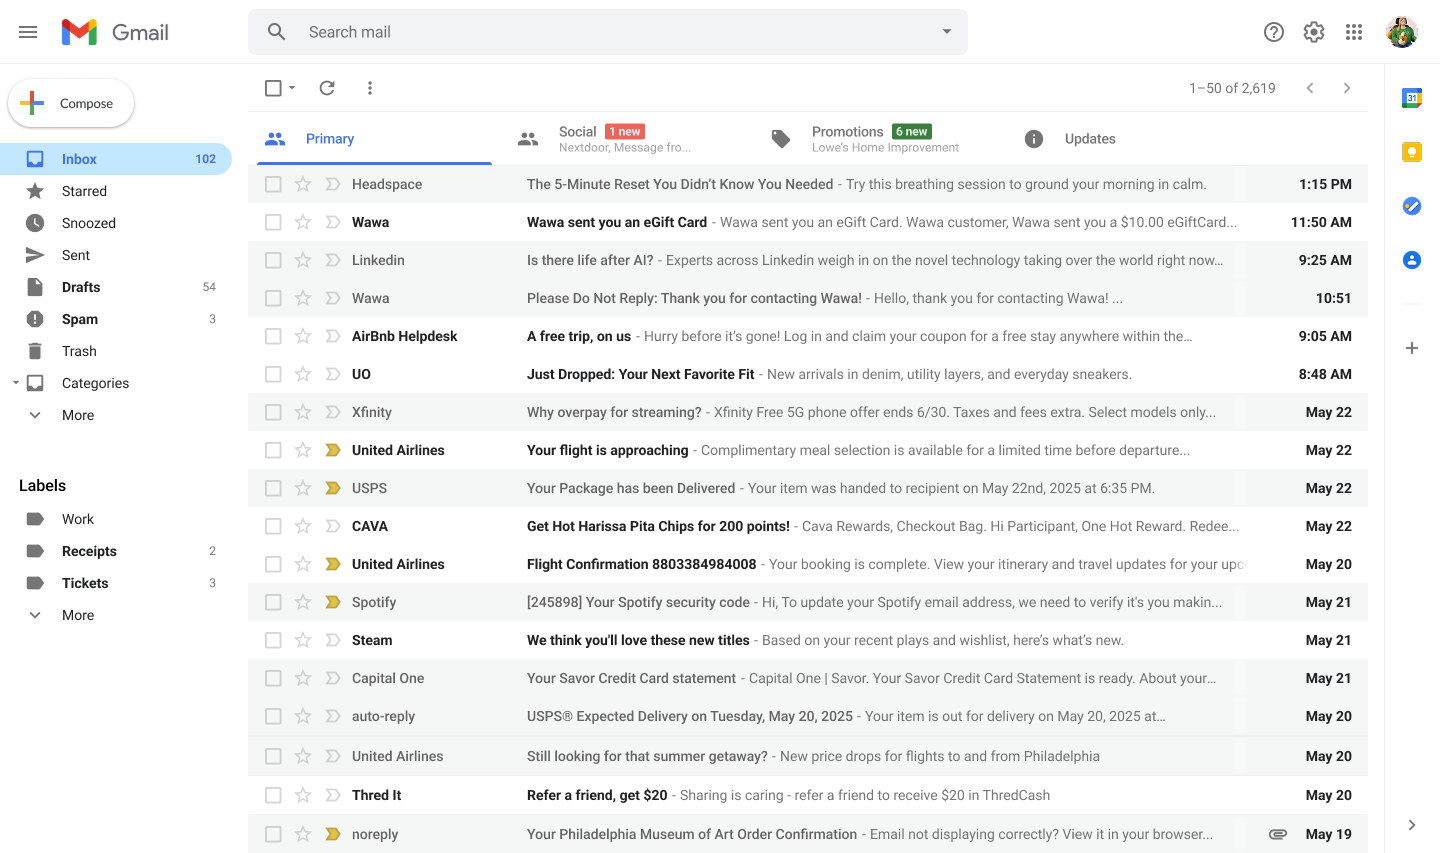Select the Steam email checkbox
This screenshot has width=1440, height=853.
click(x=273, y=640)
